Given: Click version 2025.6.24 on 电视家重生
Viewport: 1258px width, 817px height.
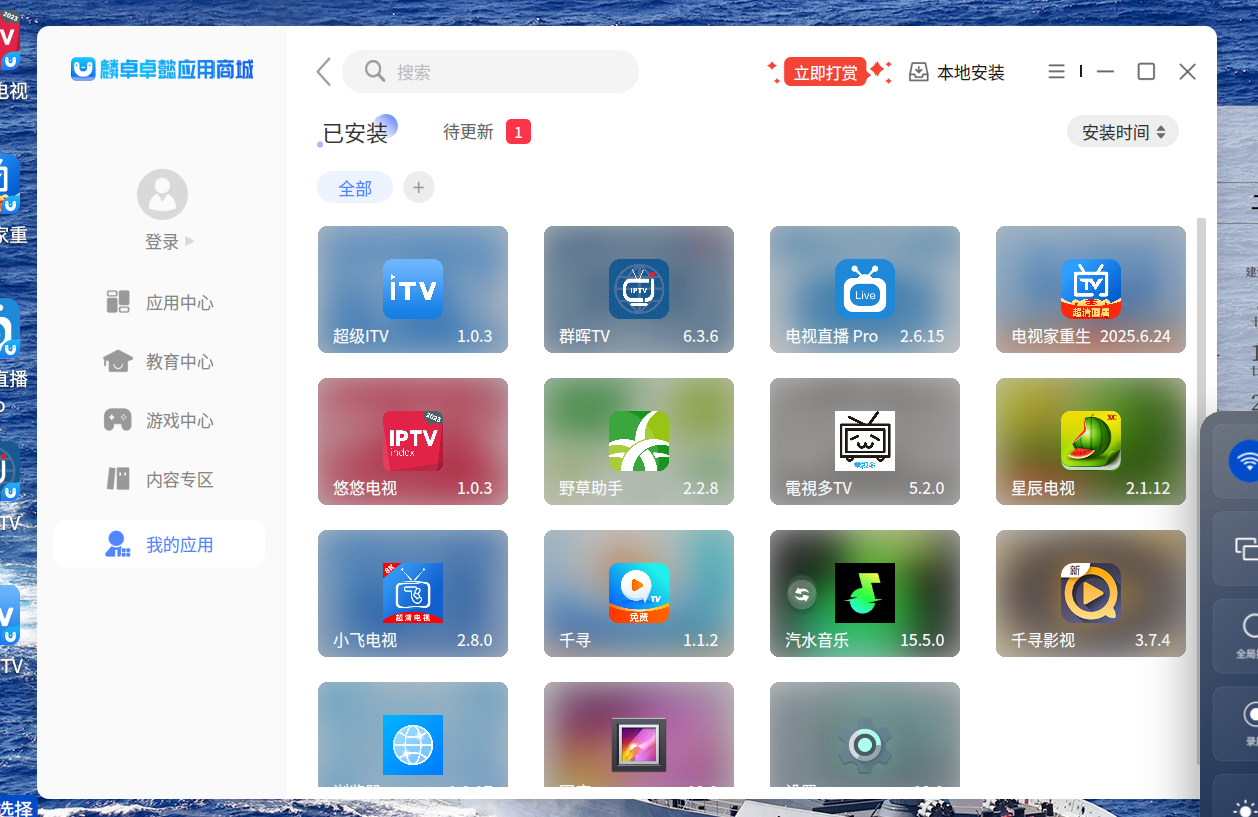Looking at the screenshot, I should coord(1135,336).
